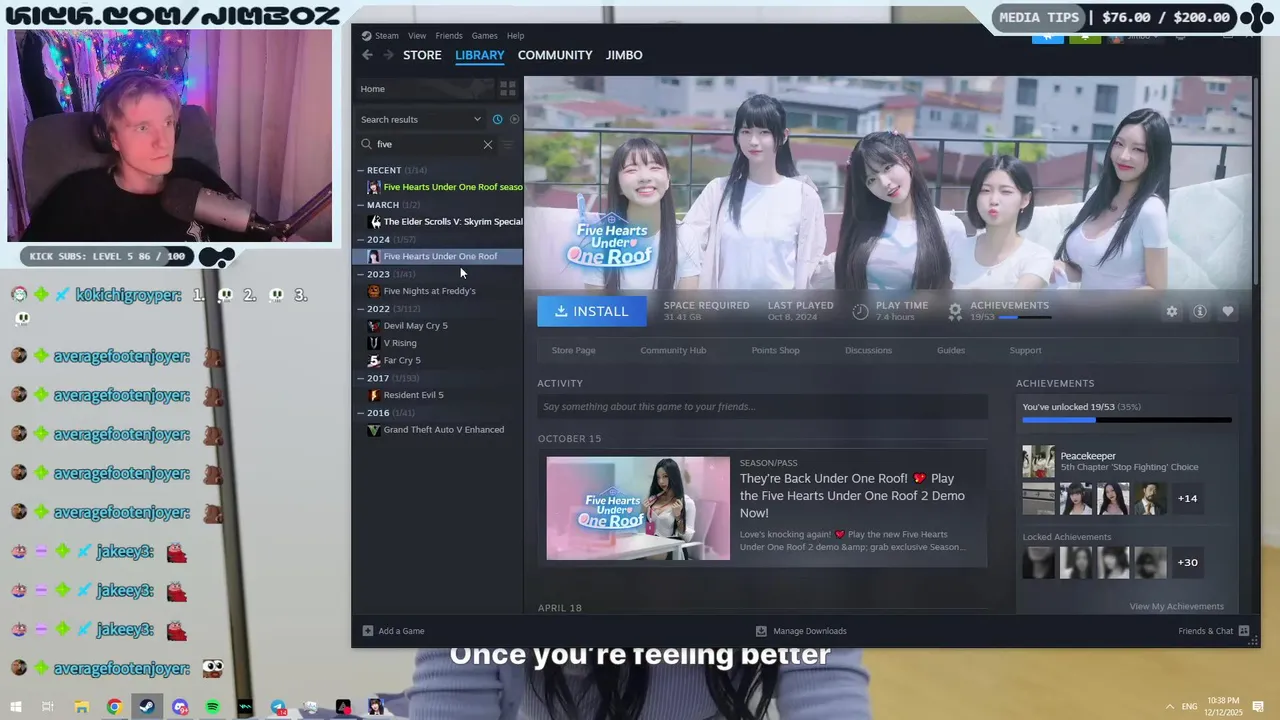Switch library to grid collections view

click(x=507, y=89)
